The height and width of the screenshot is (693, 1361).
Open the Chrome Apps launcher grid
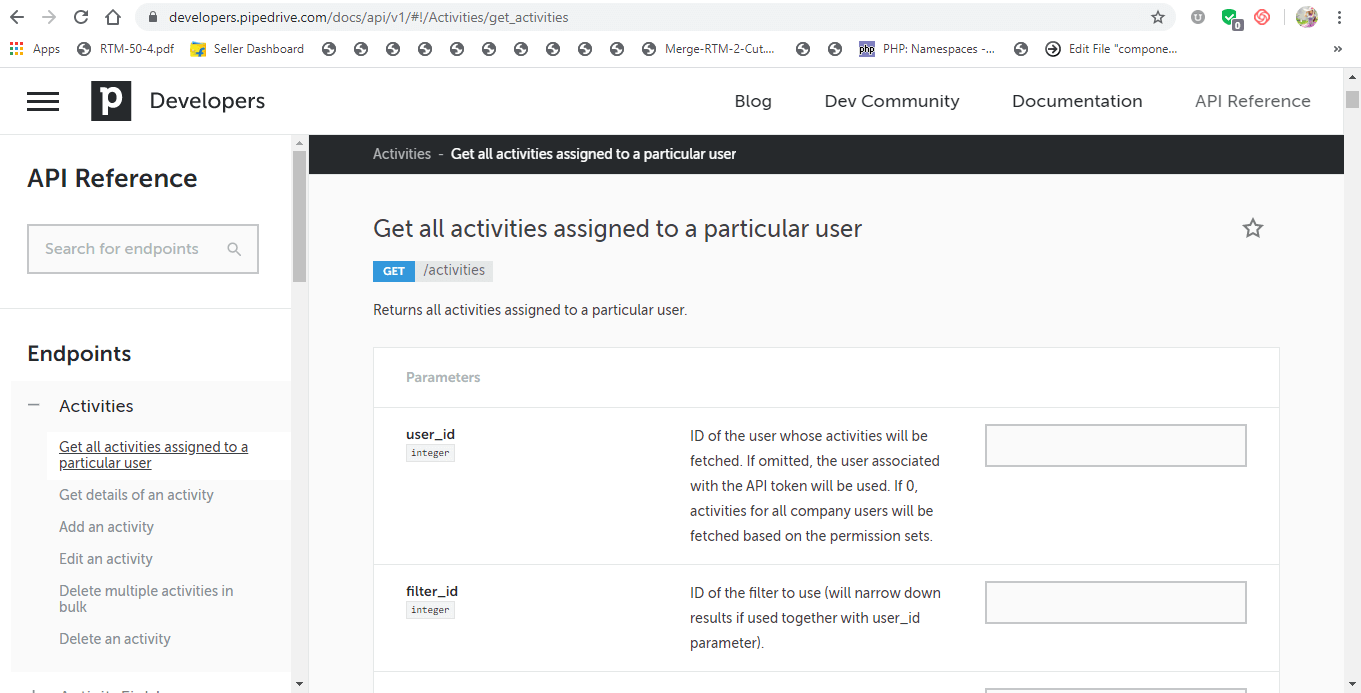click(15, 48)
